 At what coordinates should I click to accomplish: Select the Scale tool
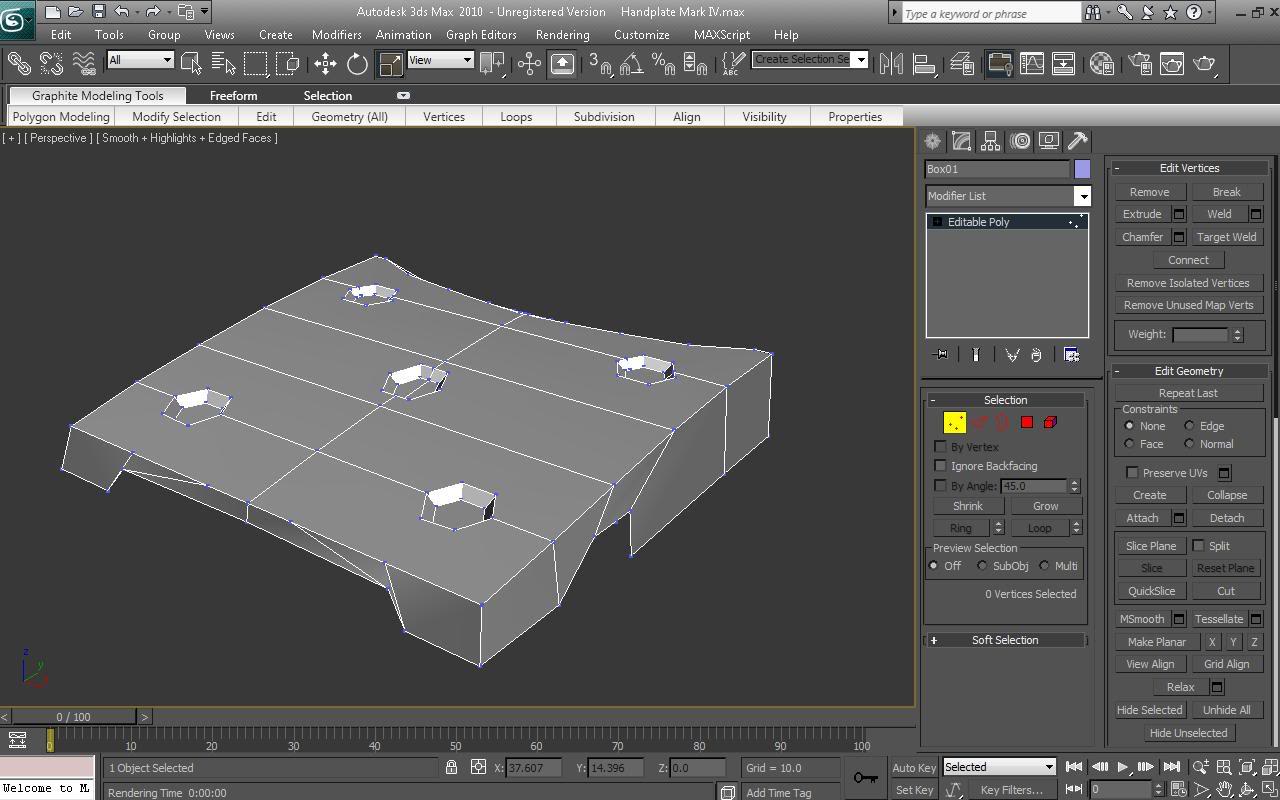390,64
